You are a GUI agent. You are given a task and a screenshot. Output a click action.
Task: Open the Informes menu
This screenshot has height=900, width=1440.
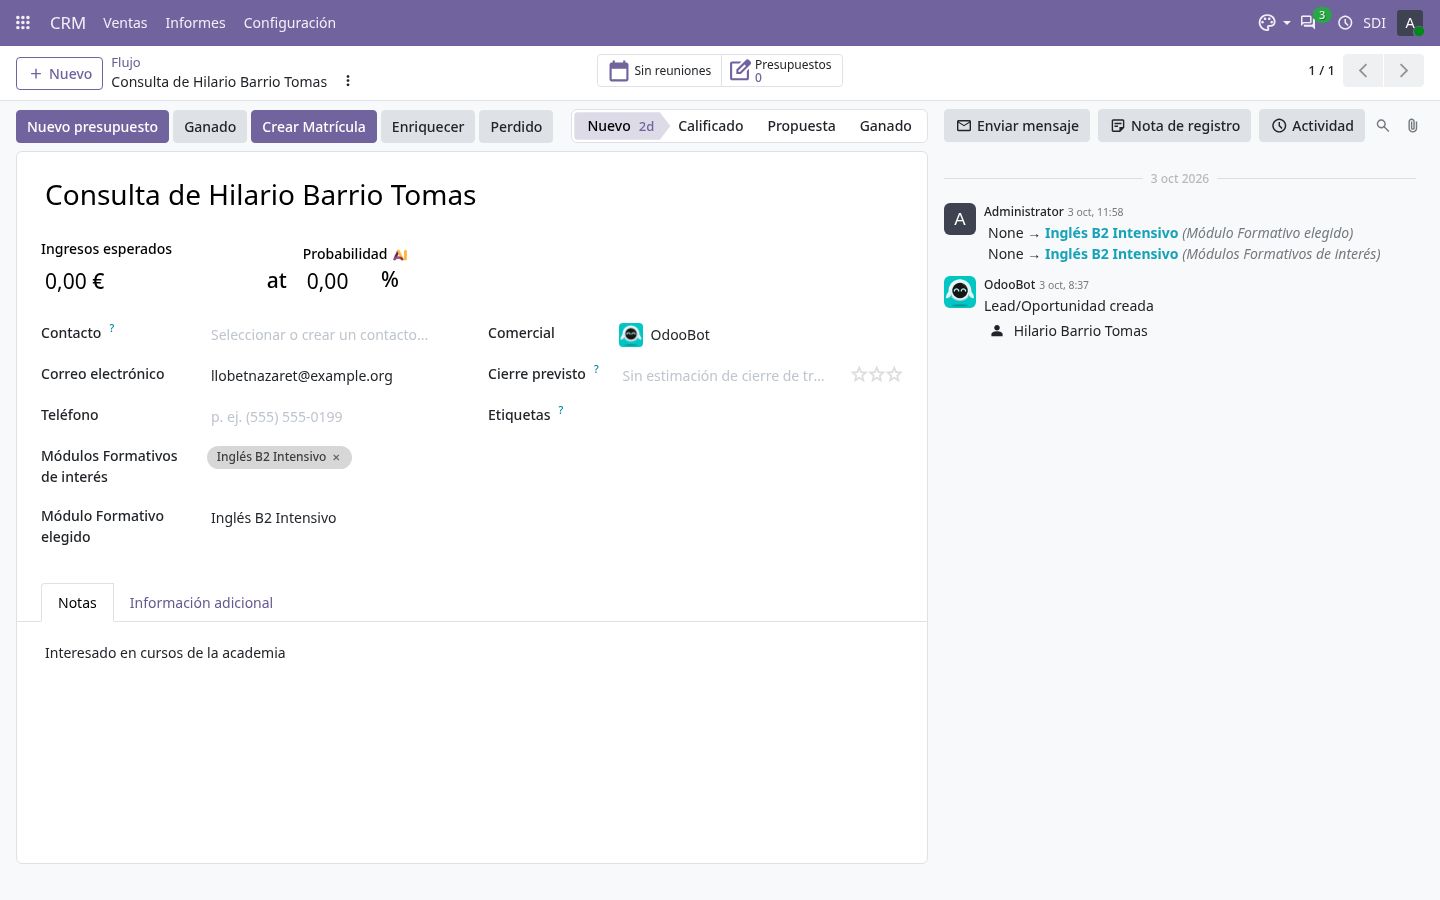(x=195, y=23)
